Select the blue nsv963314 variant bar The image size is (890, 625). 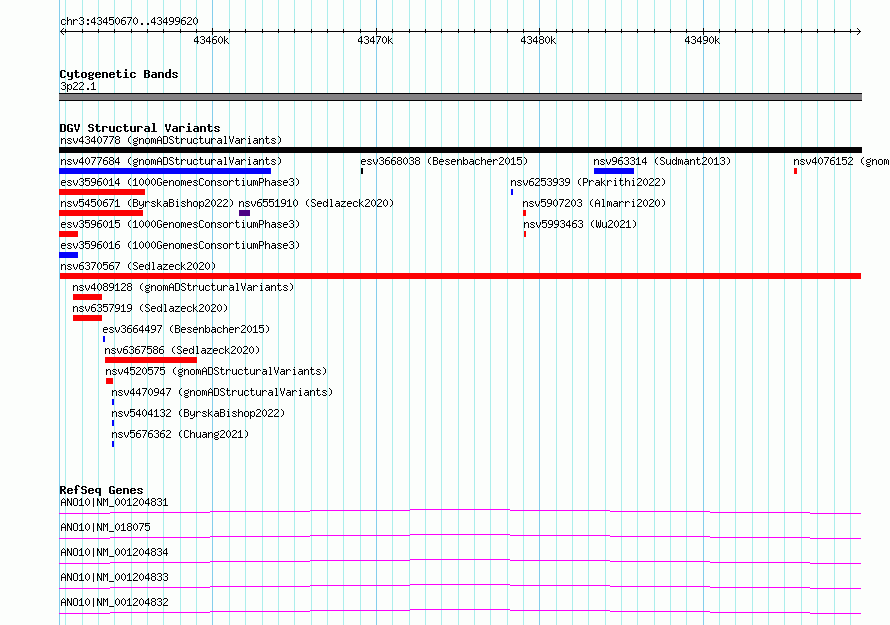614,171
